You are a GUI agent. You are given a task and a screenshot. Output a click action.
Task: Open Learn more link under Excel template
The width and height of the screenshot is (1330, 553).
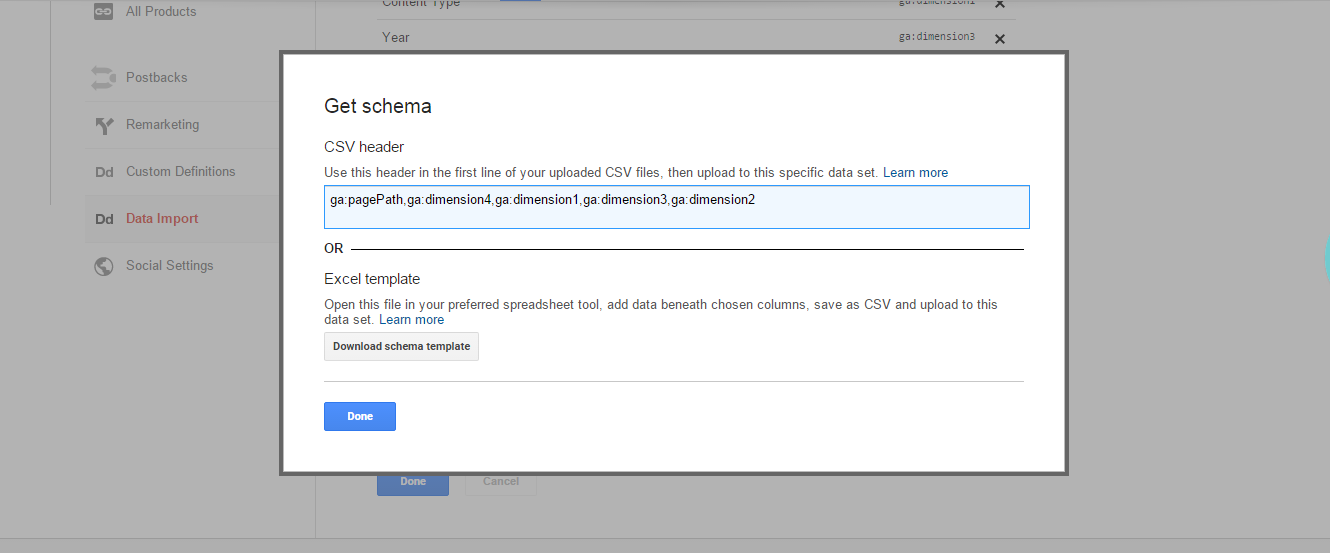click(x=411, y=320)
